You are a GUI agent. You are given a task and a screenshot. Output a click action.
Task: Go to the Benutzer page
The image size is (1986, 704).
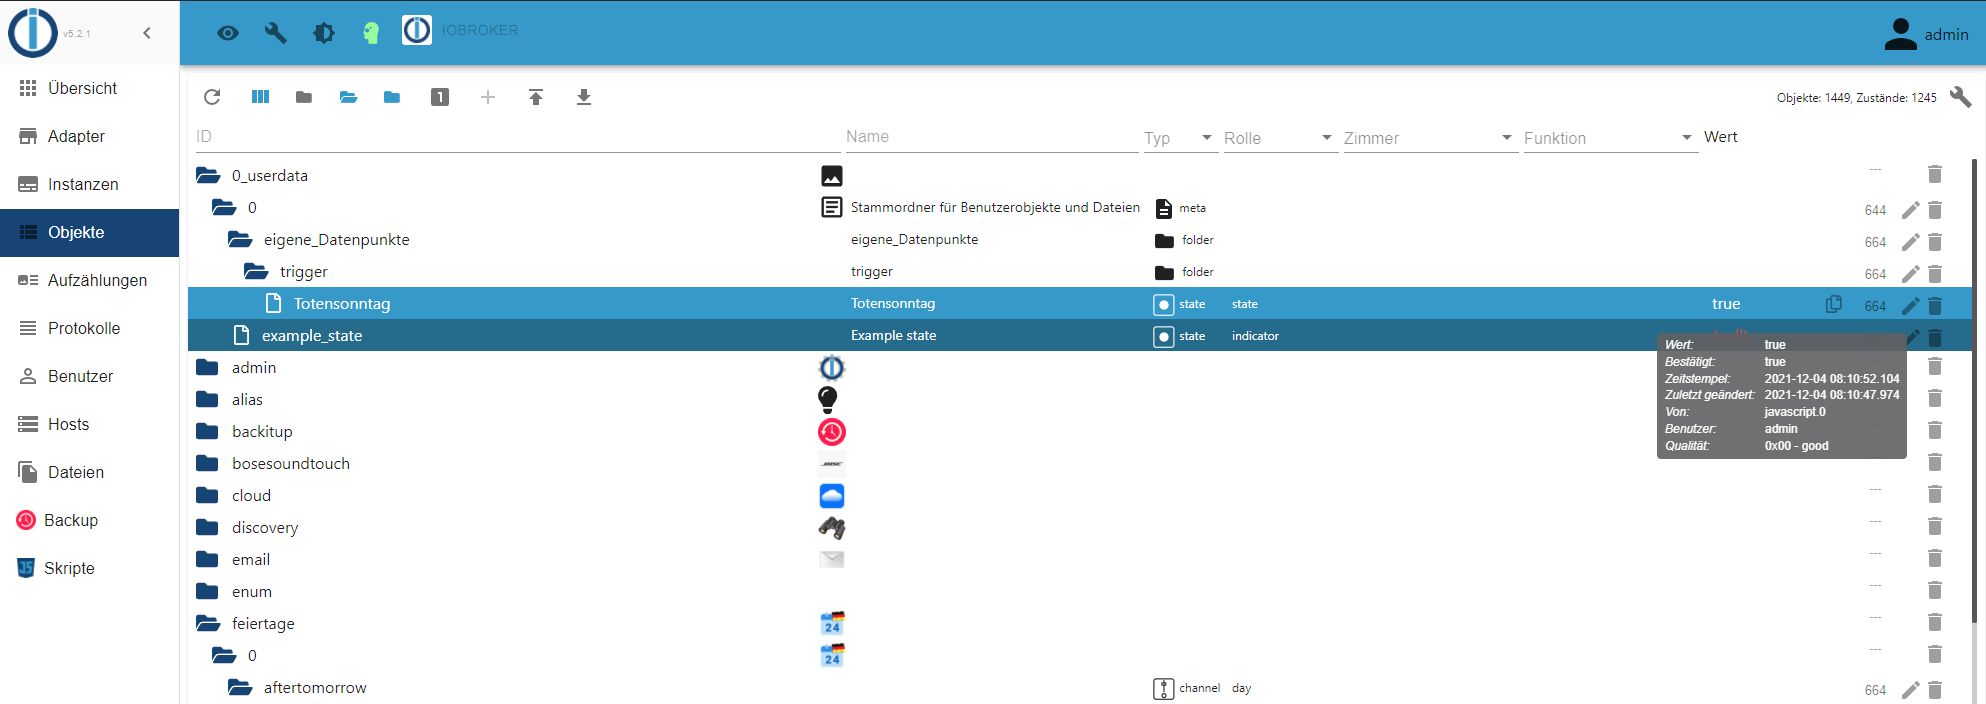coord(90,376)
